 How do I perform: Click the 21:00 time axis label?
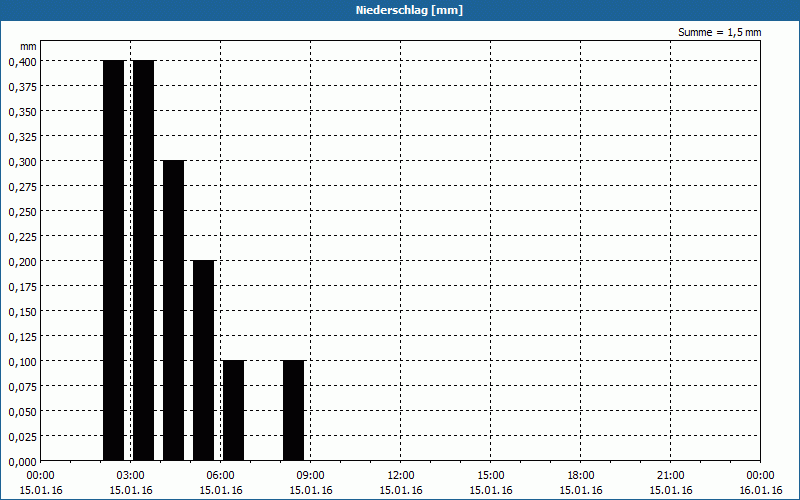(670, 476)
